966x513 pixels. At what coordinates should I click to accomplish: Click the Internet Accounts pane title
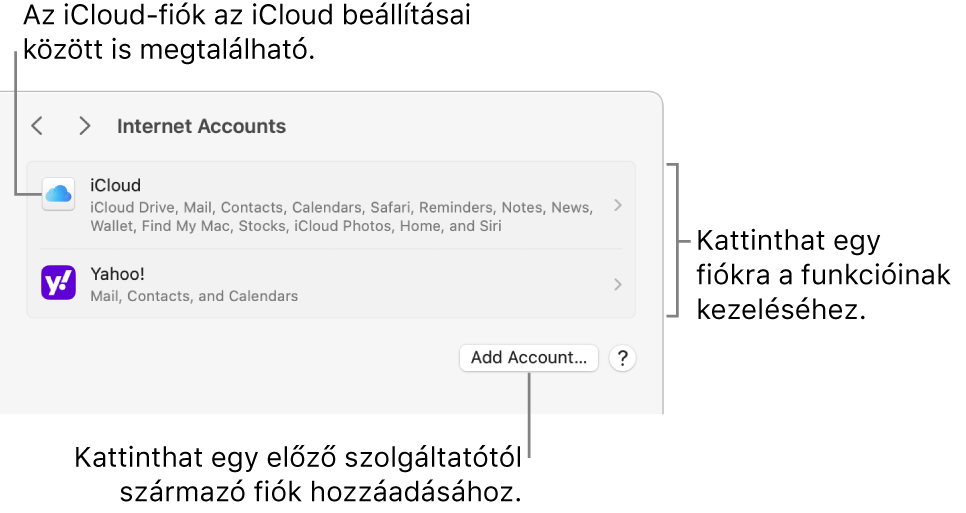[x=201, y=127]
